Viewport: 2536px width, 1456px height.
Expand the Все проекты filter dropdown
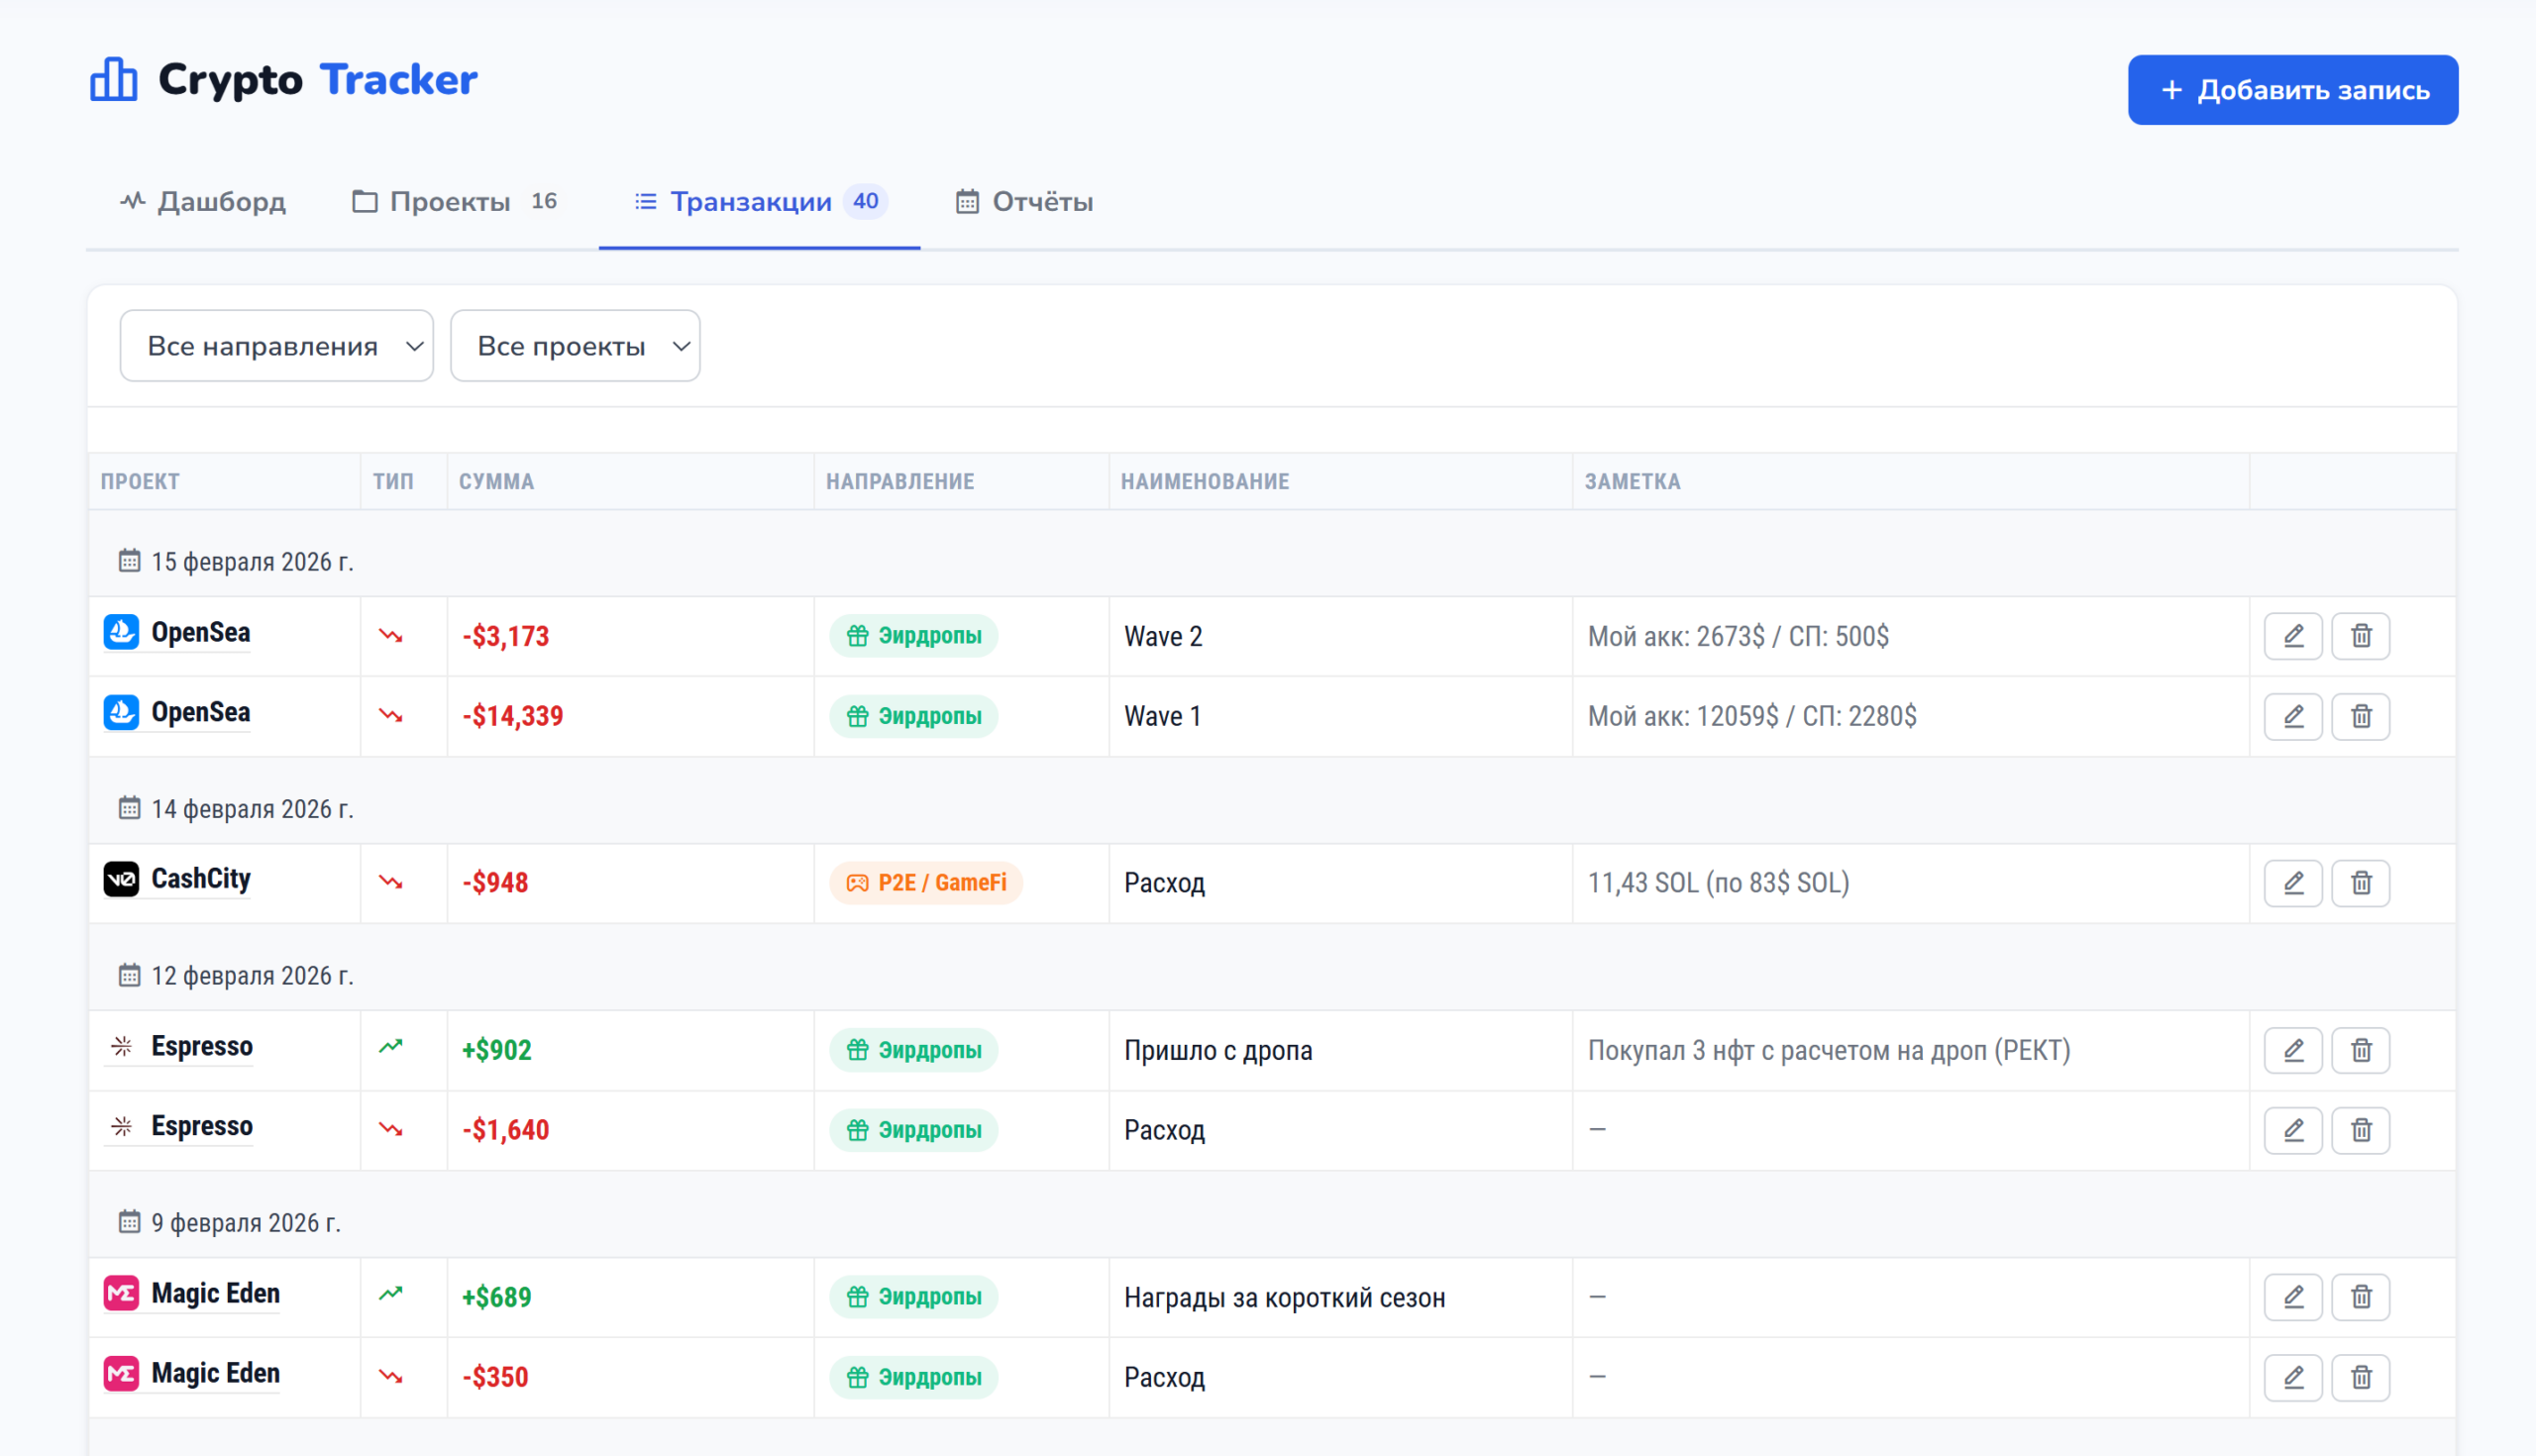coord(575,346)
